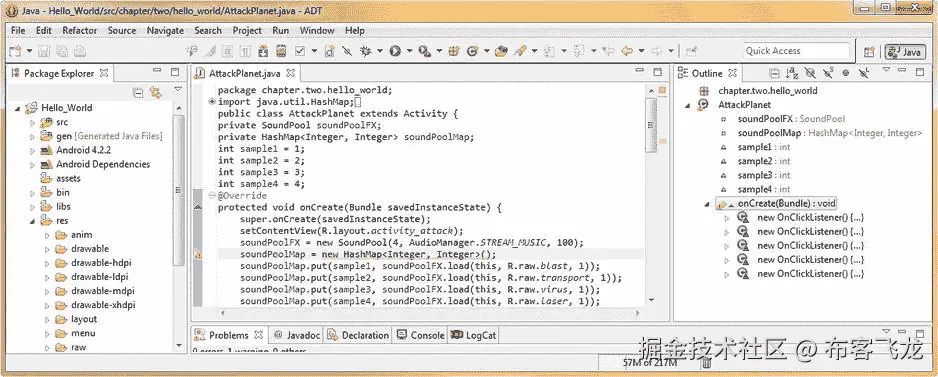
Task: Collapse the onCreate method fold marker
Action: pos(212,196)
